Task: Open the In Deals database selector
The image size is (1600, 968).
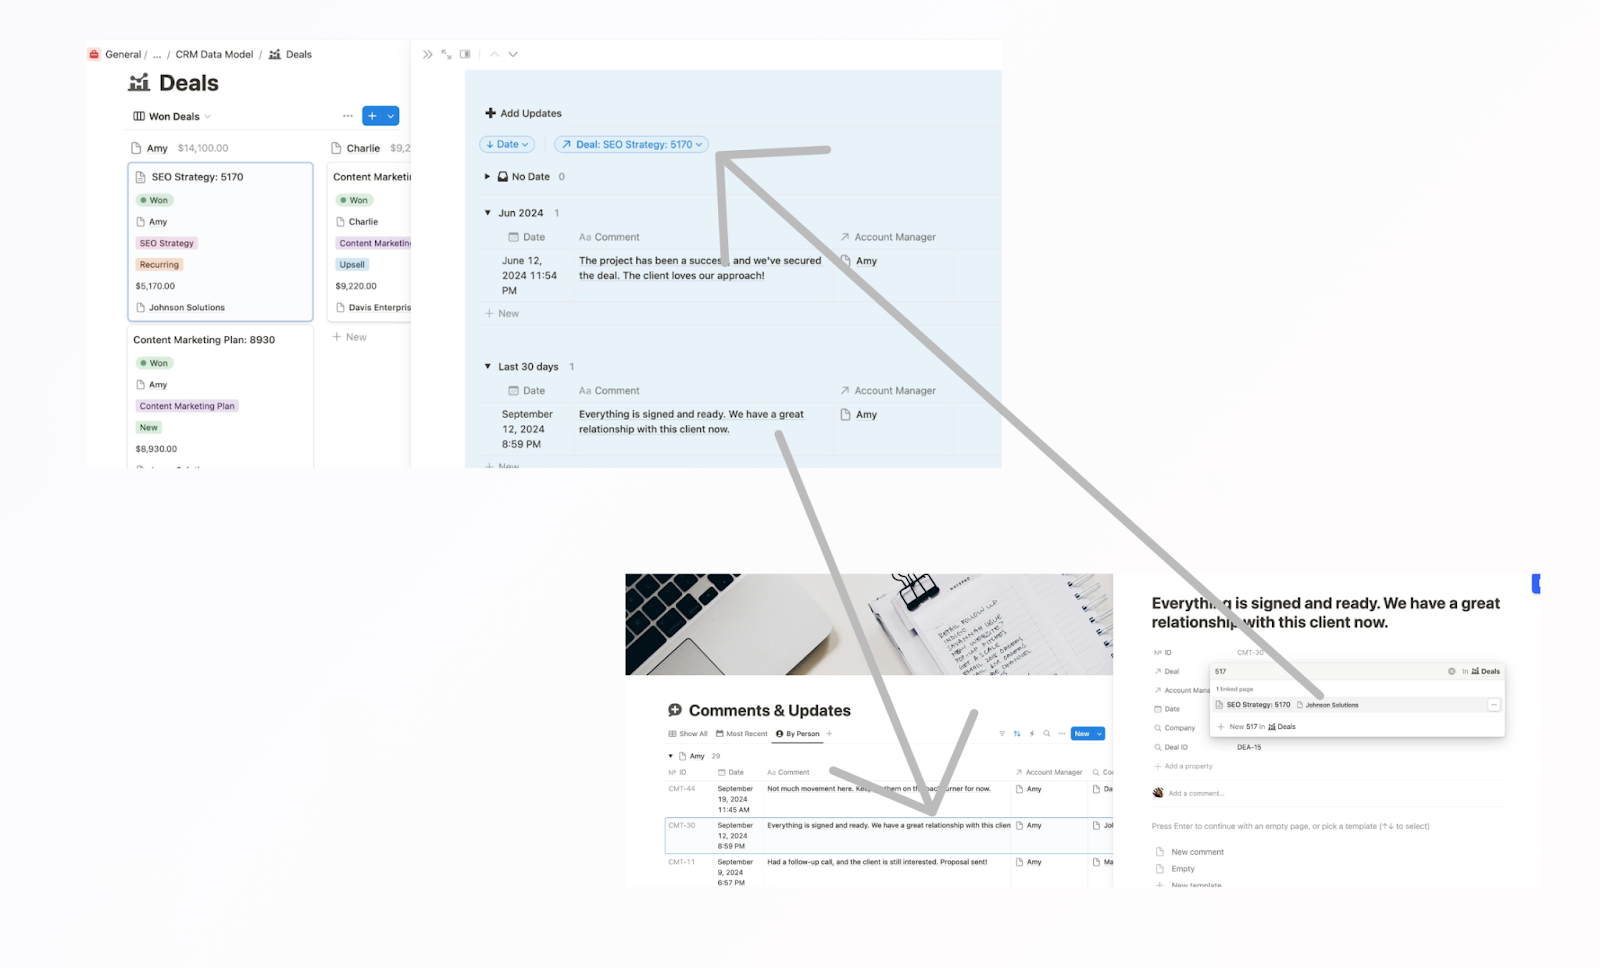Action: (x=1481, y=671)
